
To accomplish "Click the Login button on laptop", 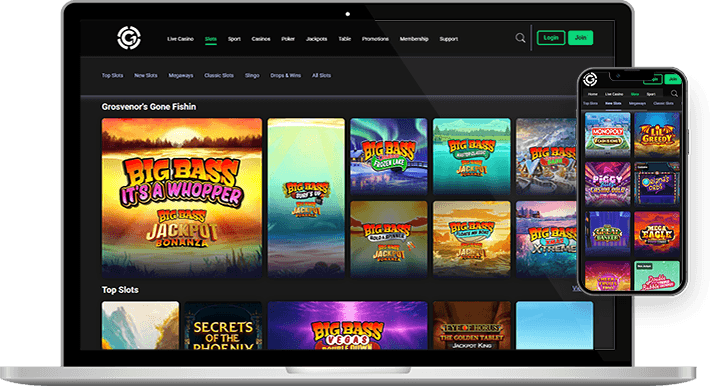I will pyautogui.click(x=551, y=38).
